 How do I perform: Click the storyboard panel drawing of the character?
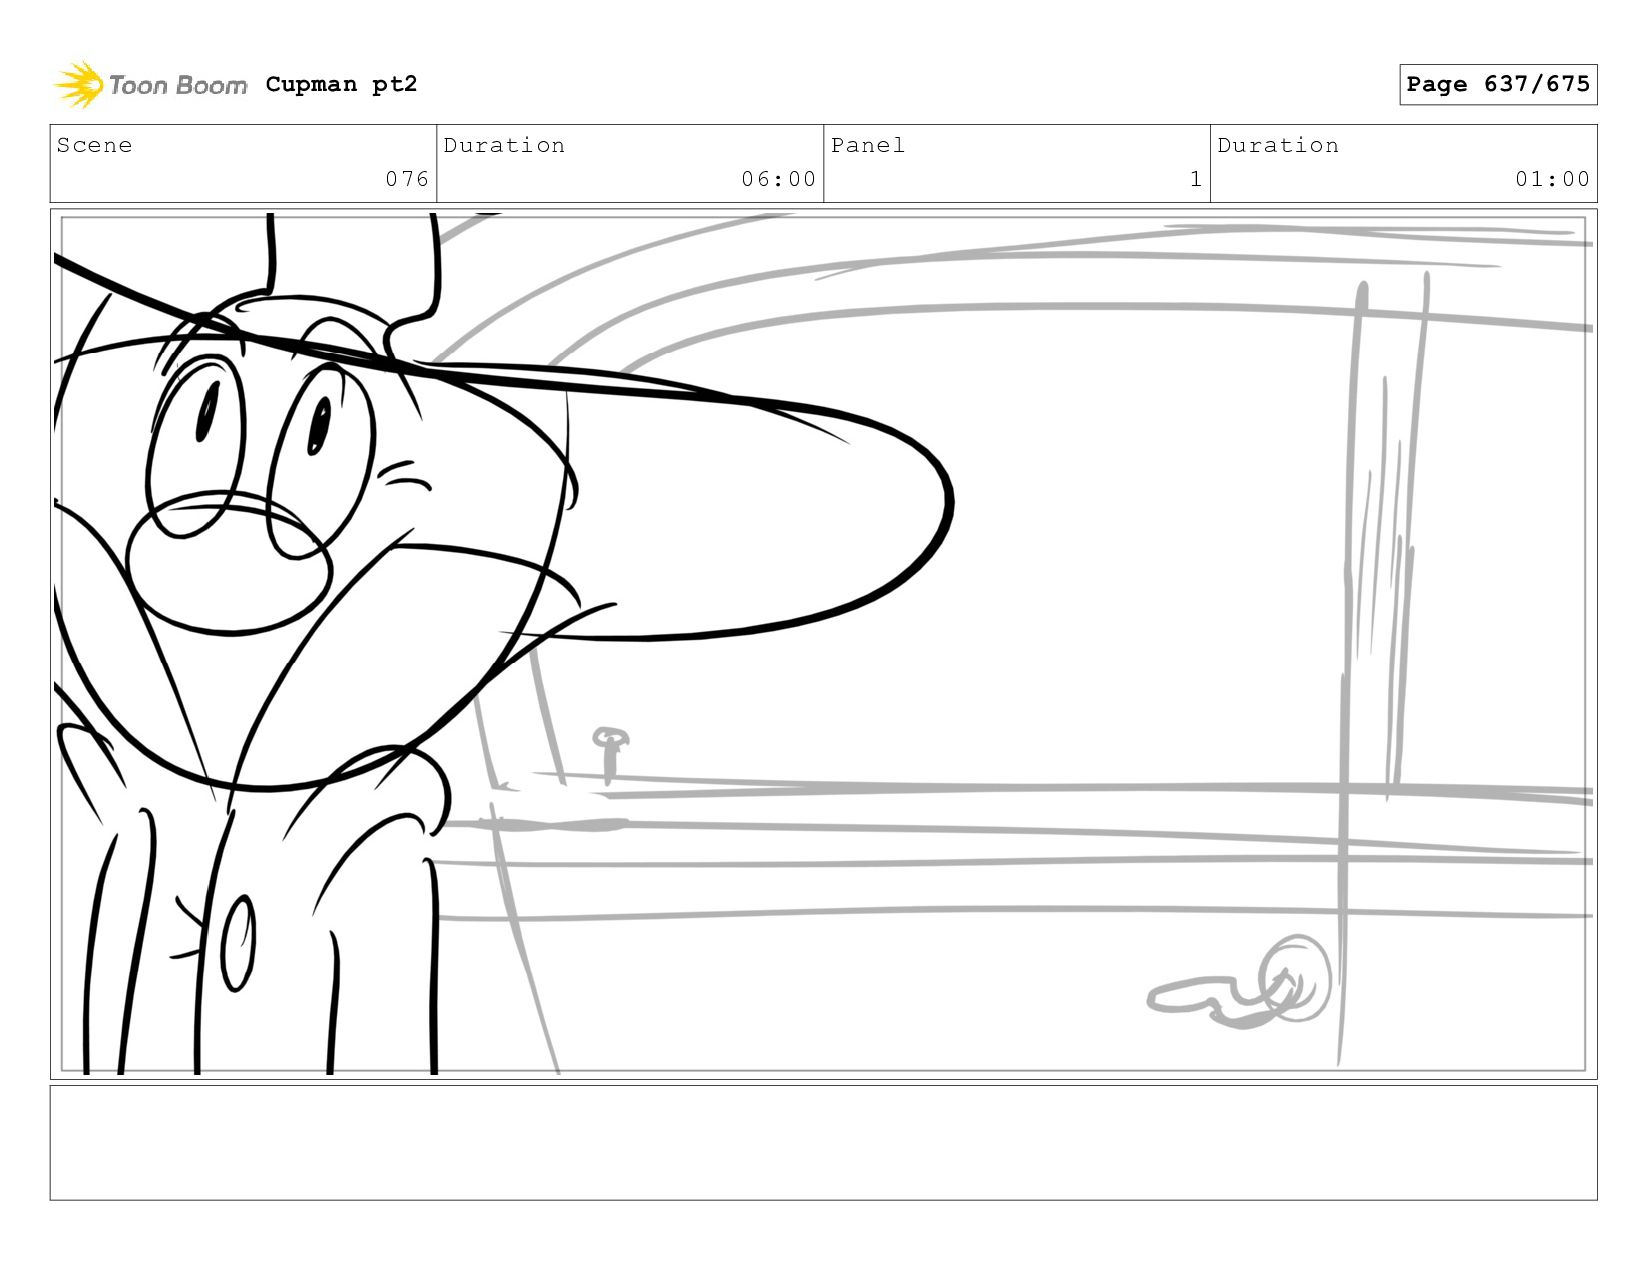pos(823,644)
